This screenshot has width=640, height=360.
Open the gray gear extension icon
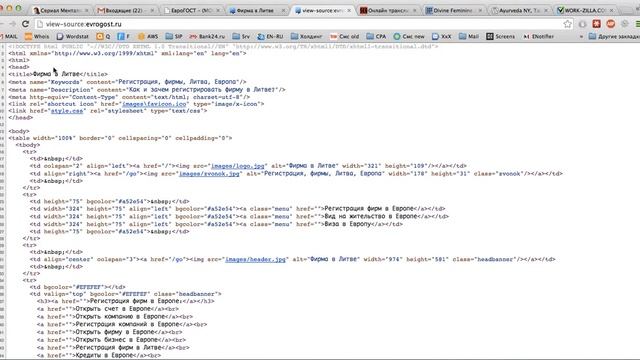click(624, 24)
